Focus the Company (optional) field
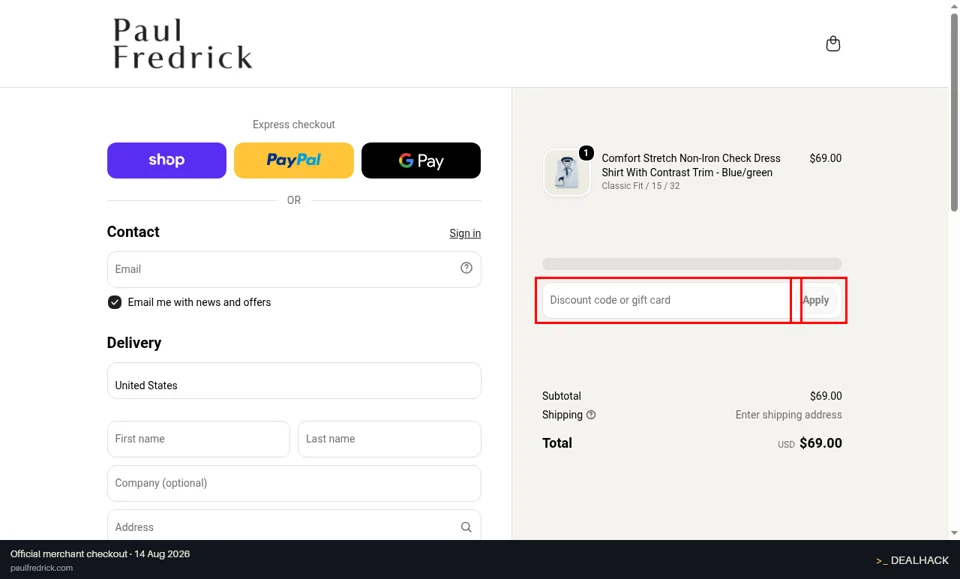 294,484
